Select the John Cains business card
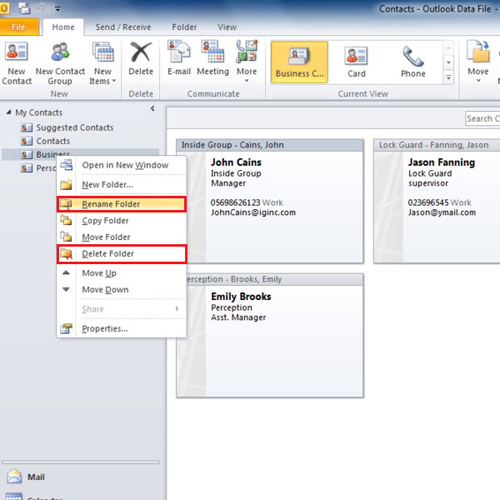This screenshot has height=500, width=500. [270, 201]
